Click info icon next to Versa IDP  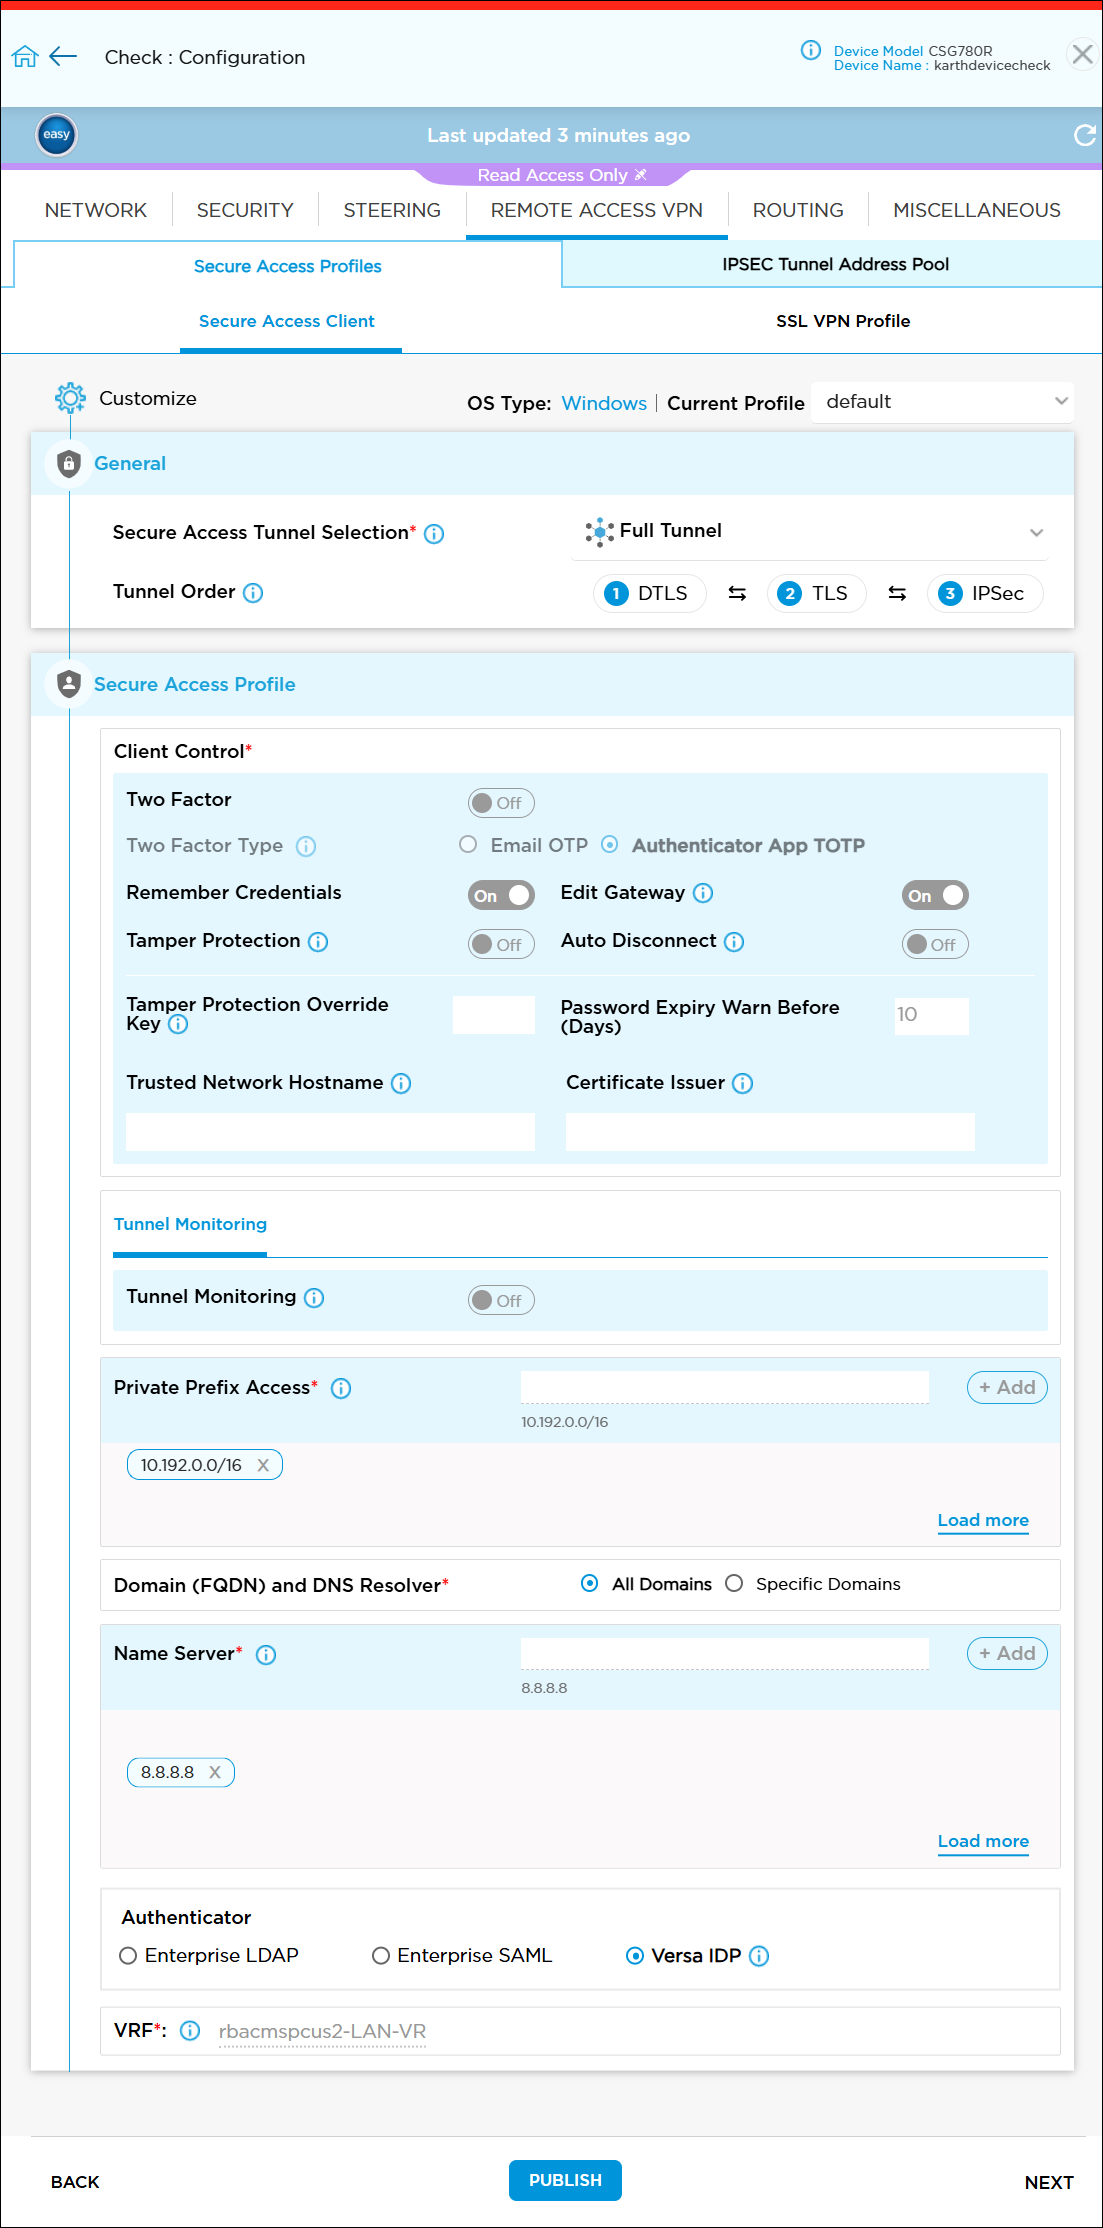759,1956
